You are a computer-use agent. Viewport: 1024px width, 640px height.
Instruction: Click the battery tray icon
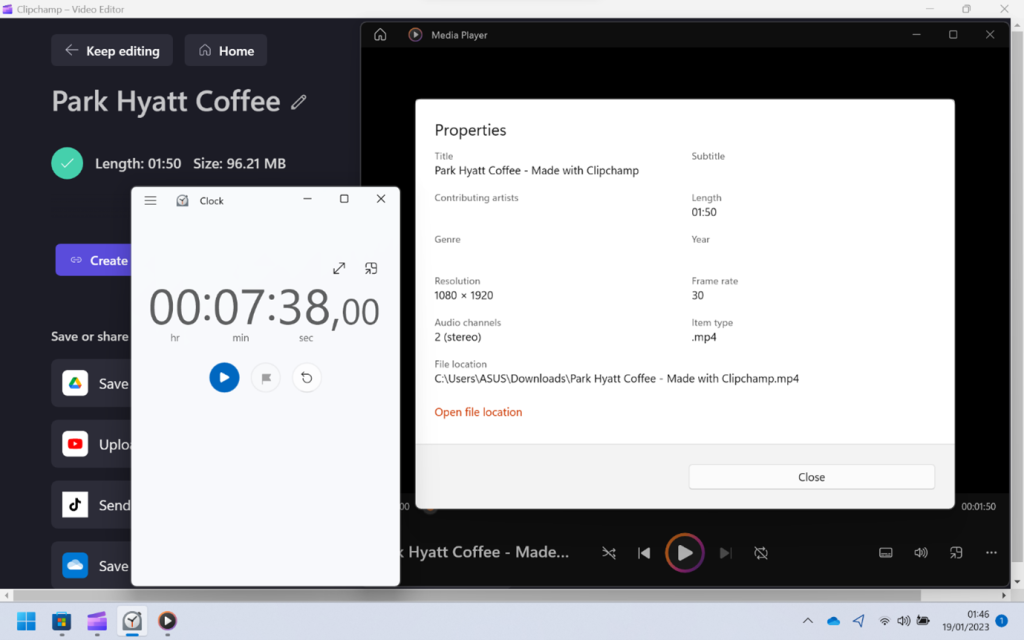(923, 621)
